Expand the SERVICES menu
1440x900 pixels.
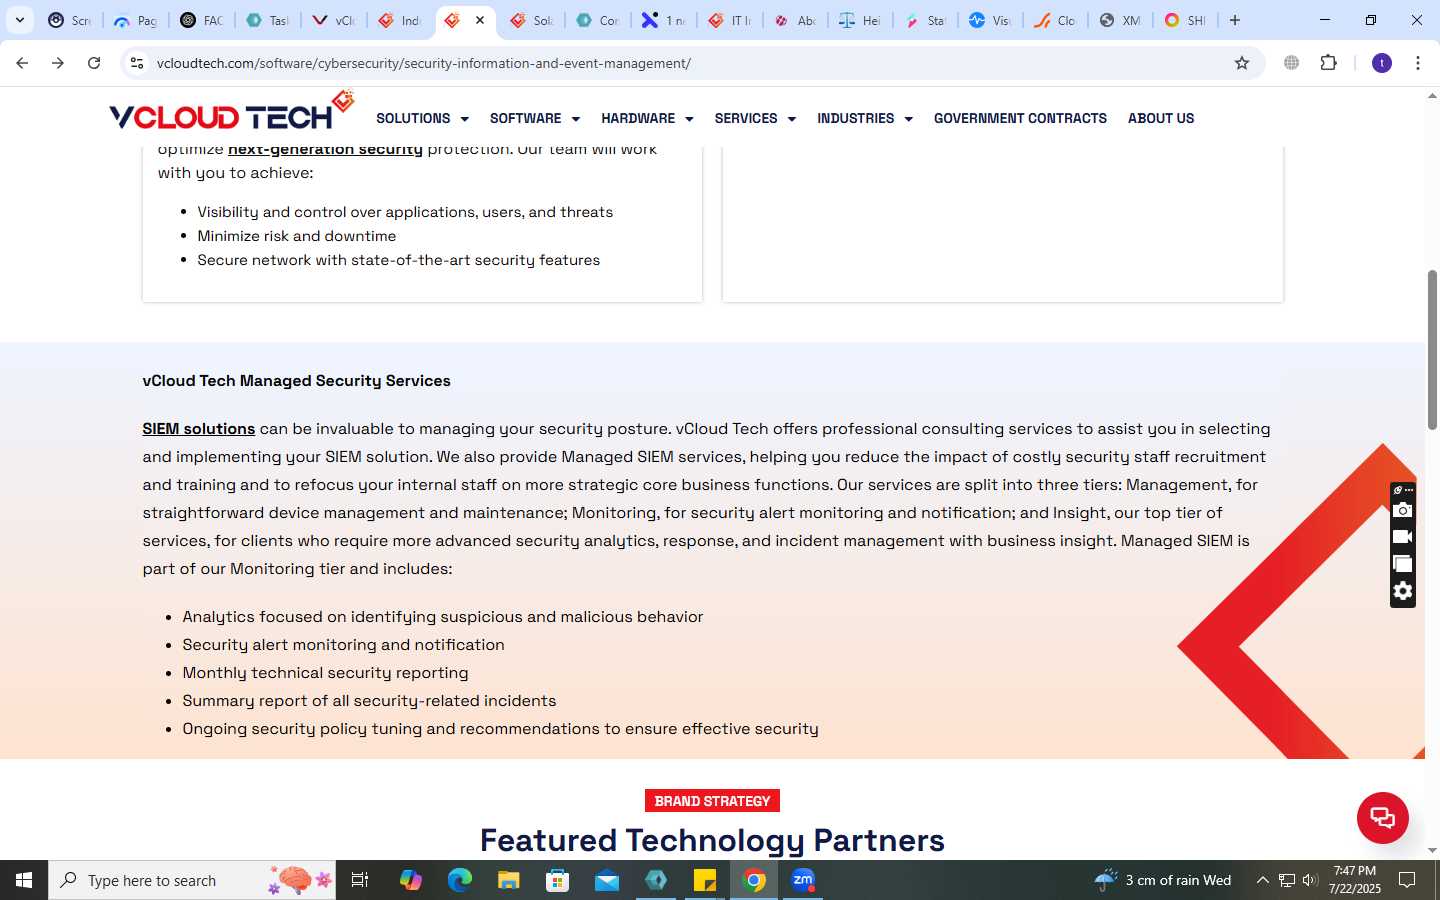(x=755, y=118)
